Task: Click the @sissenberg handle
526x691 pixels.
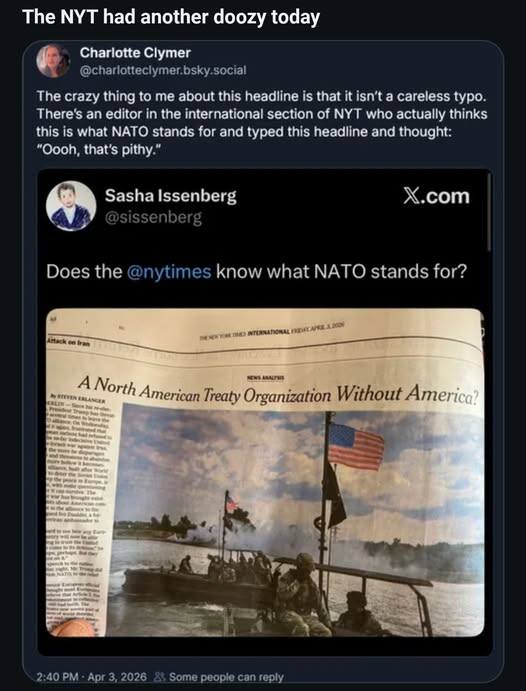Action: (x=153, y=217)
